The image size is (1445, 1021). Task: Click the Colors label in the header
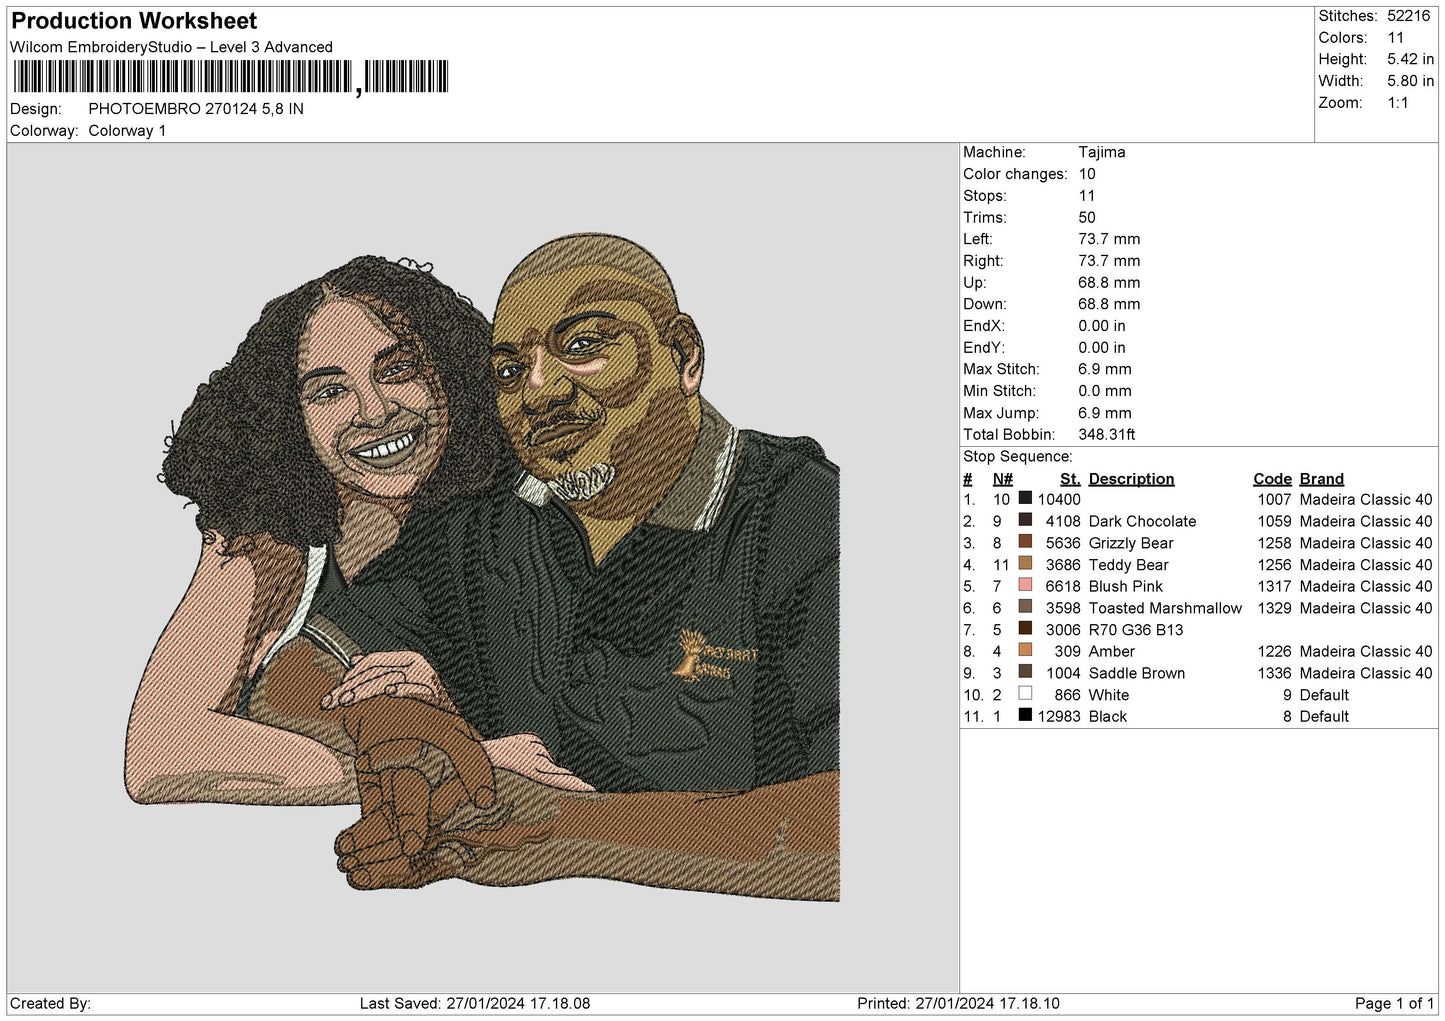[1342, 38]
